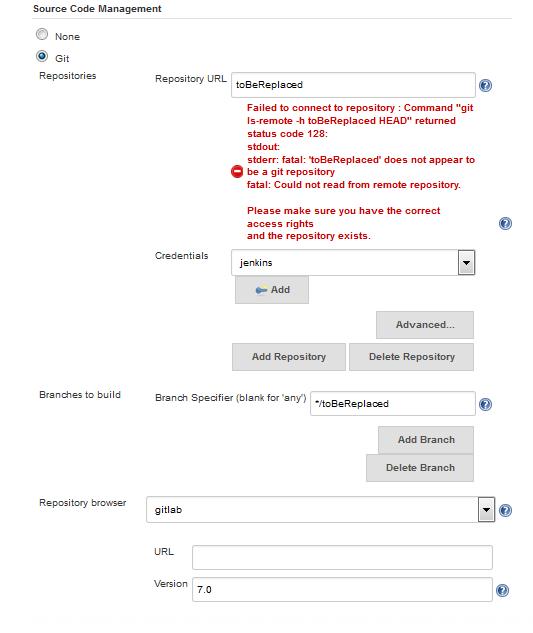Click the Delete Branch button
533x633 pixels.
pyautogui.click(x=420, y=468)
